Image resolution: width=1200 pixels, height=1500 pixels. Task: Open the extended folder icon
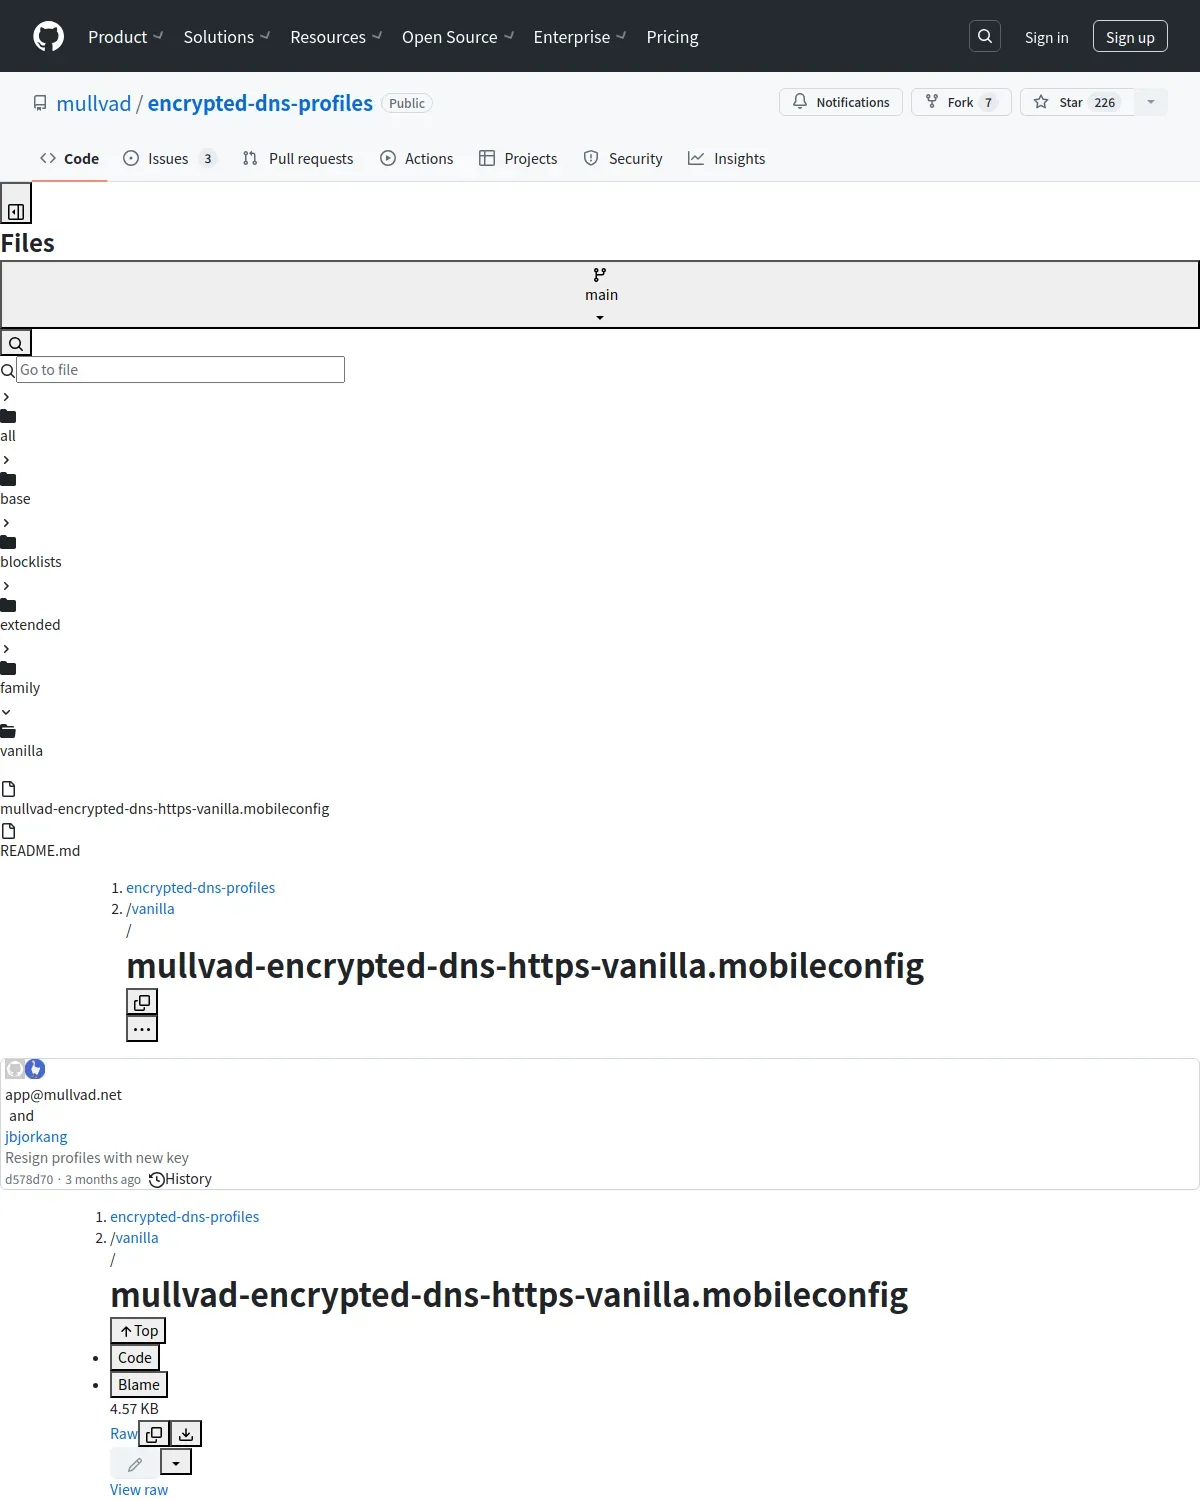8,605
